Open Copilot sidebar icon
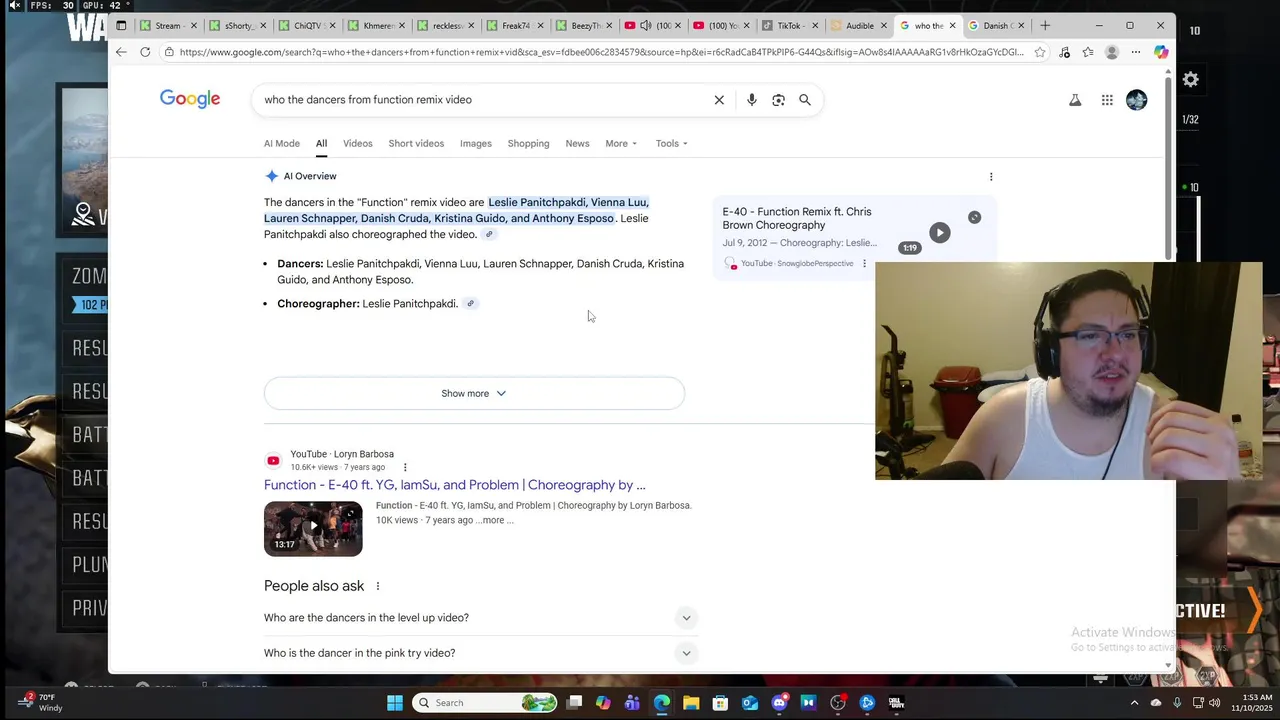 click(x=1160, y=52)
